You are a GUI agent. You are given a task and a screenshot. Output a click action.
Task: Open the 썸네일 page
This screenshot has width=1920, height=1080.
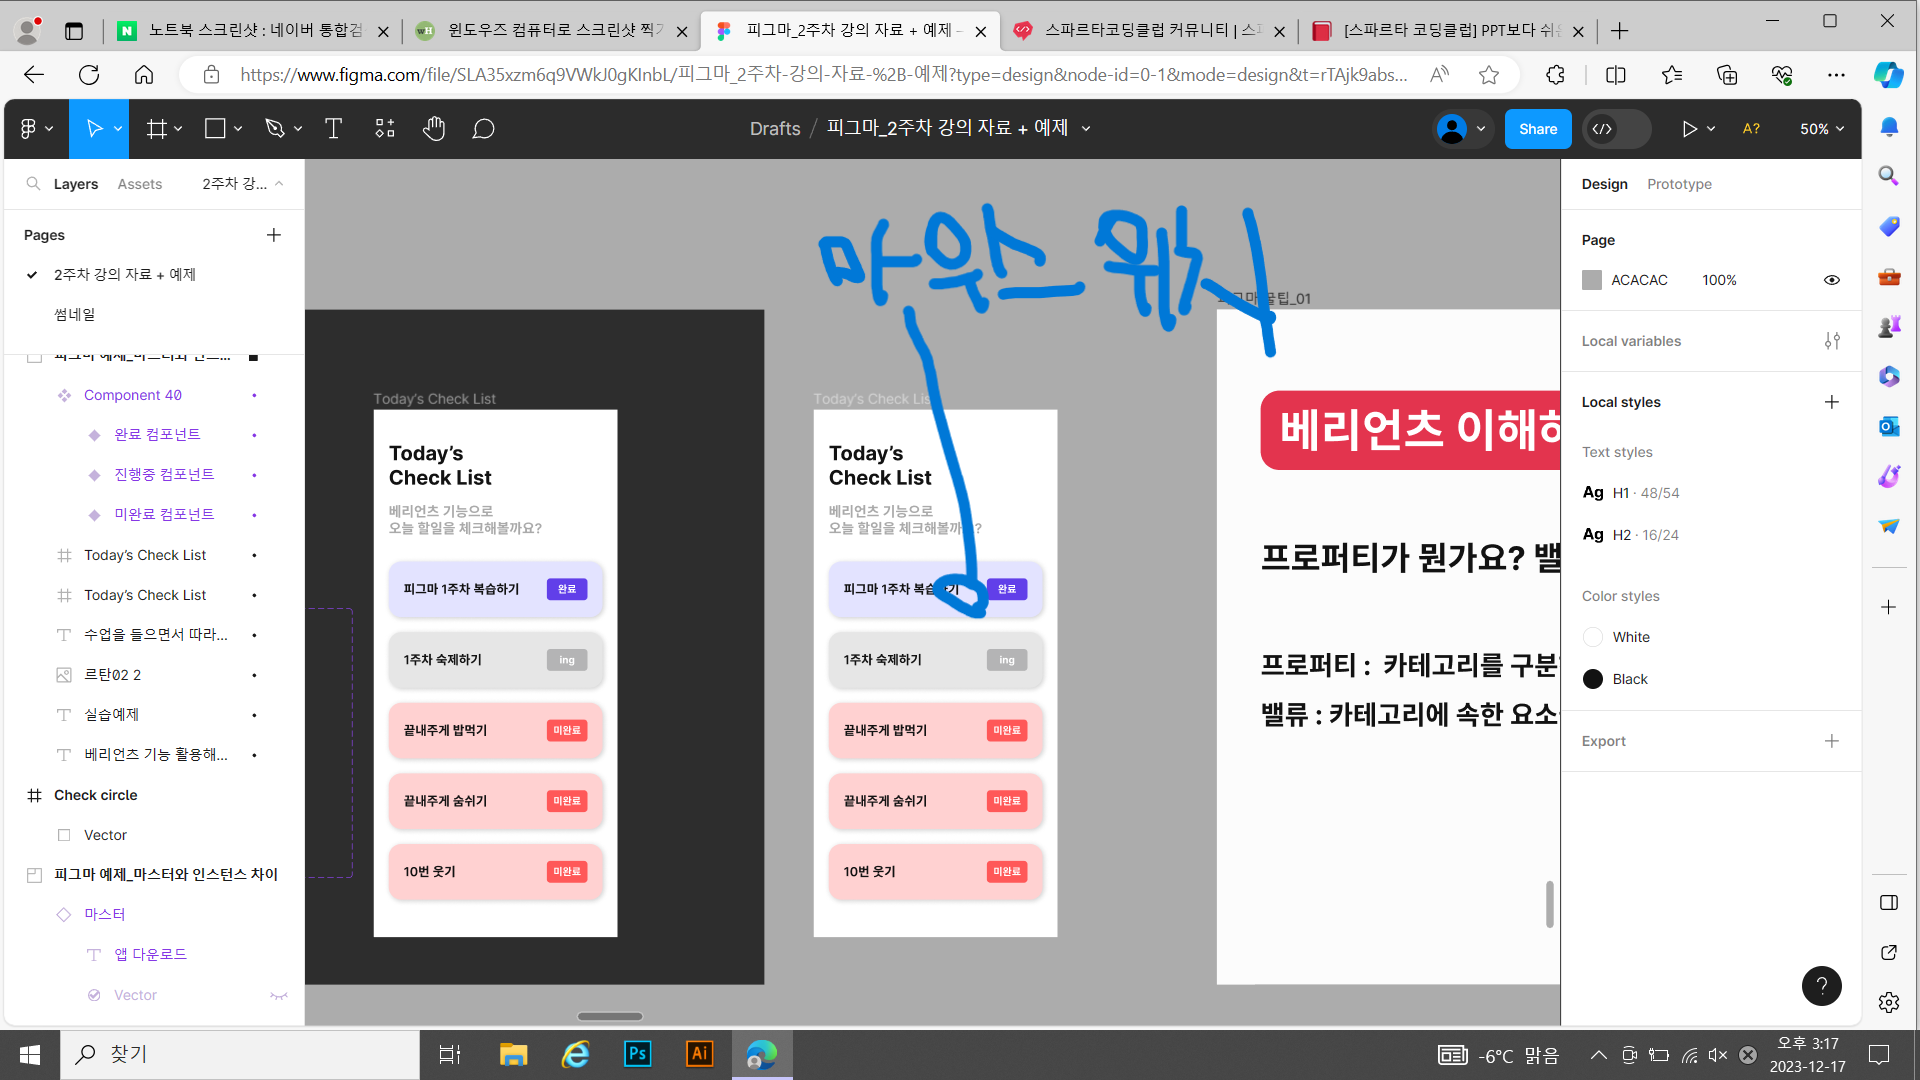75,314
